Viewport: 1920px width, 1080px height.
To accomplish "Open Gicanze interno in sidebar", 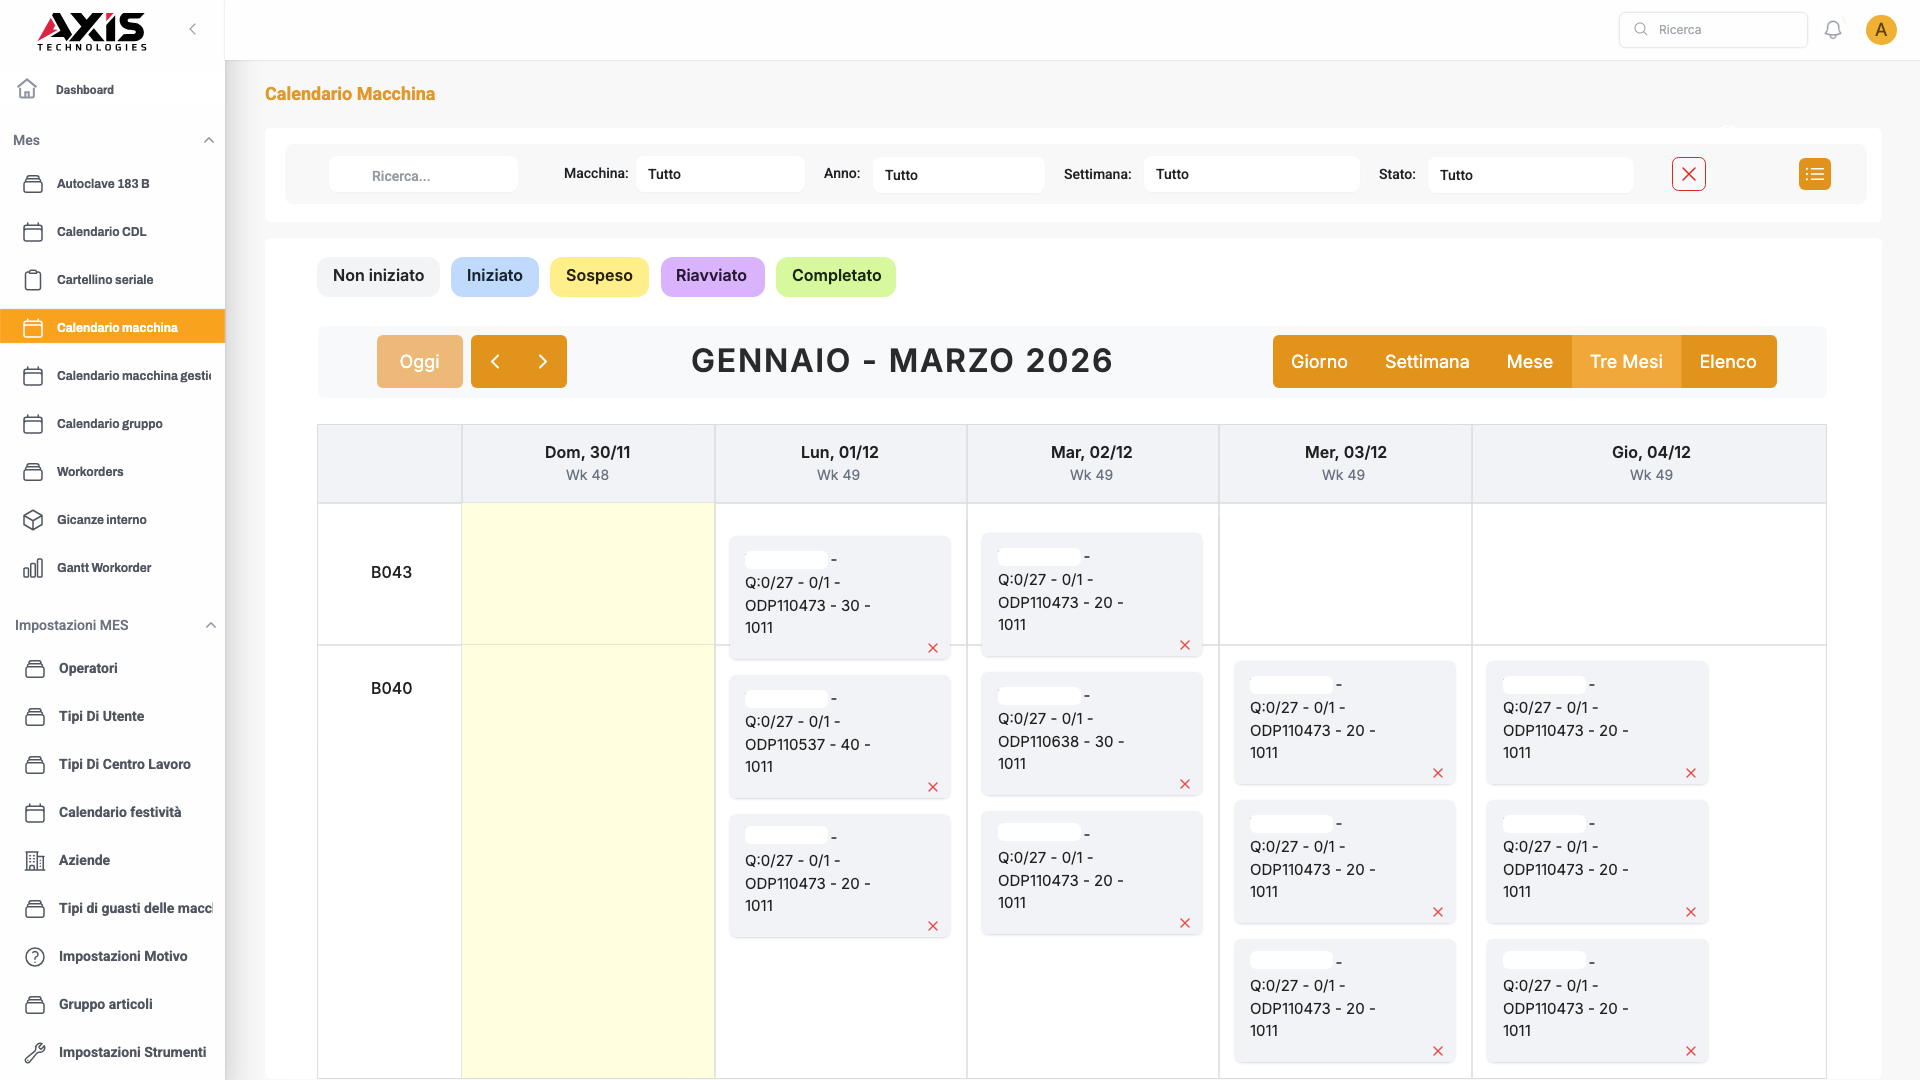I will coord(101,520).
